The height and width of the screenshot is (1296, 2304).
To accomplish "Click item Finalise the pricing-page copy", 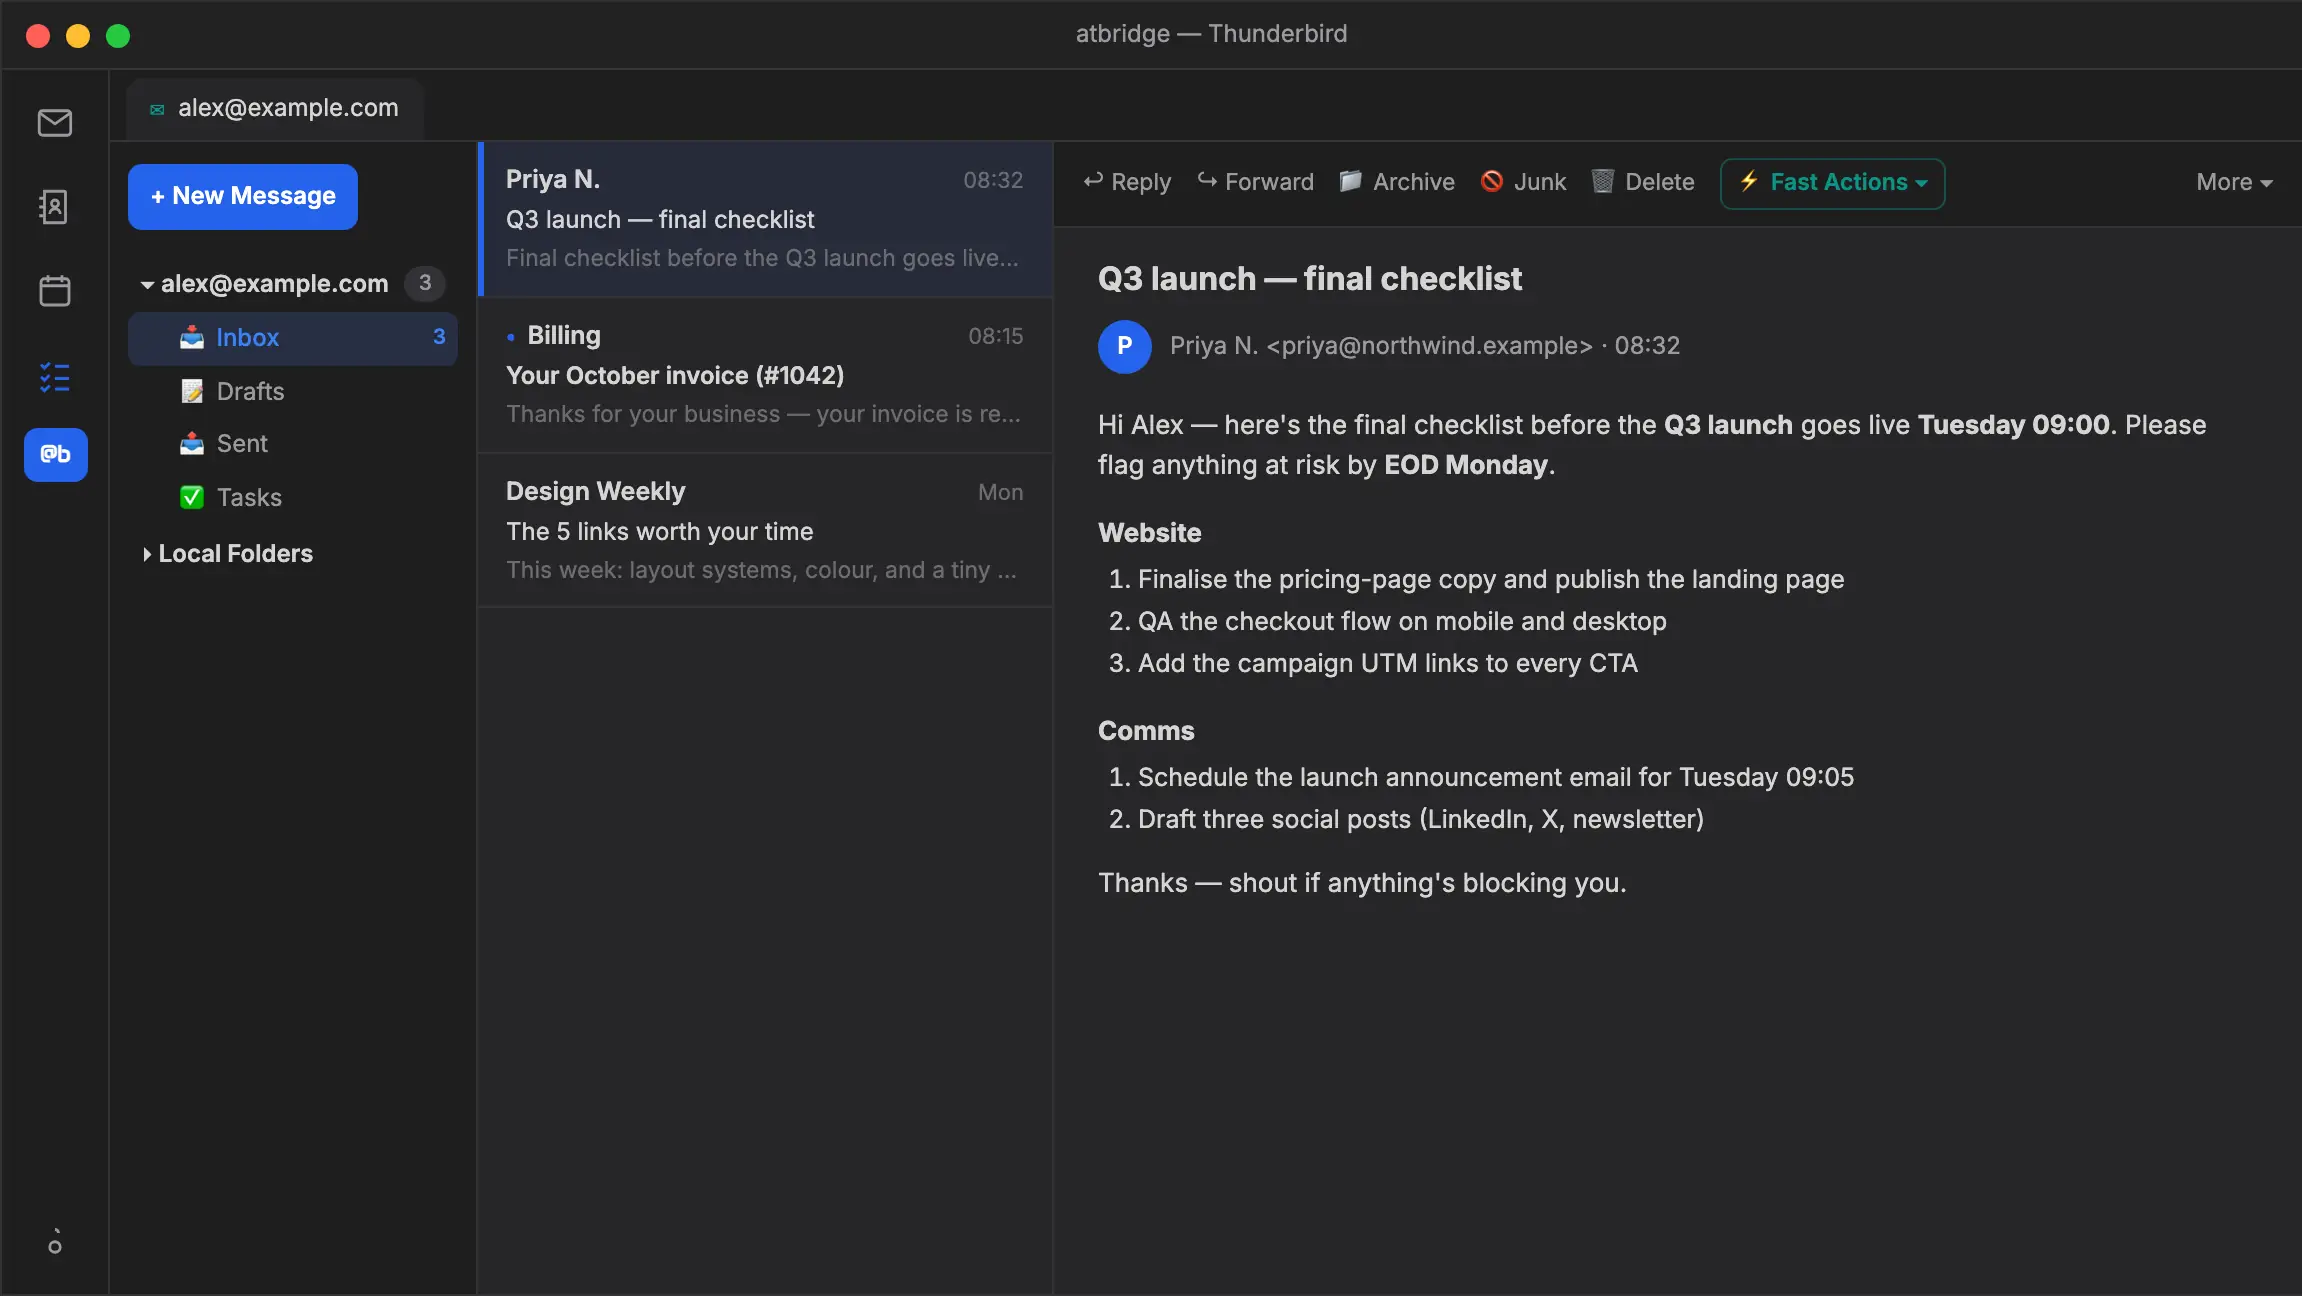I will (x=1491, y=580).
